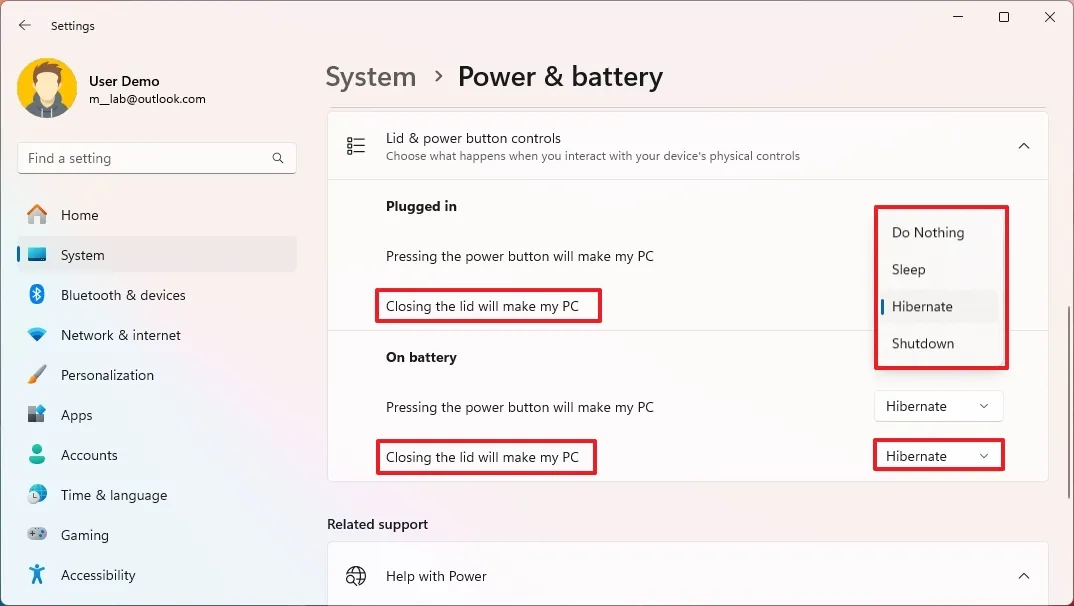Expand the Help with Power section
Screen dimensions: 1074x606
pyautogui.click(x=1023, y=576)
